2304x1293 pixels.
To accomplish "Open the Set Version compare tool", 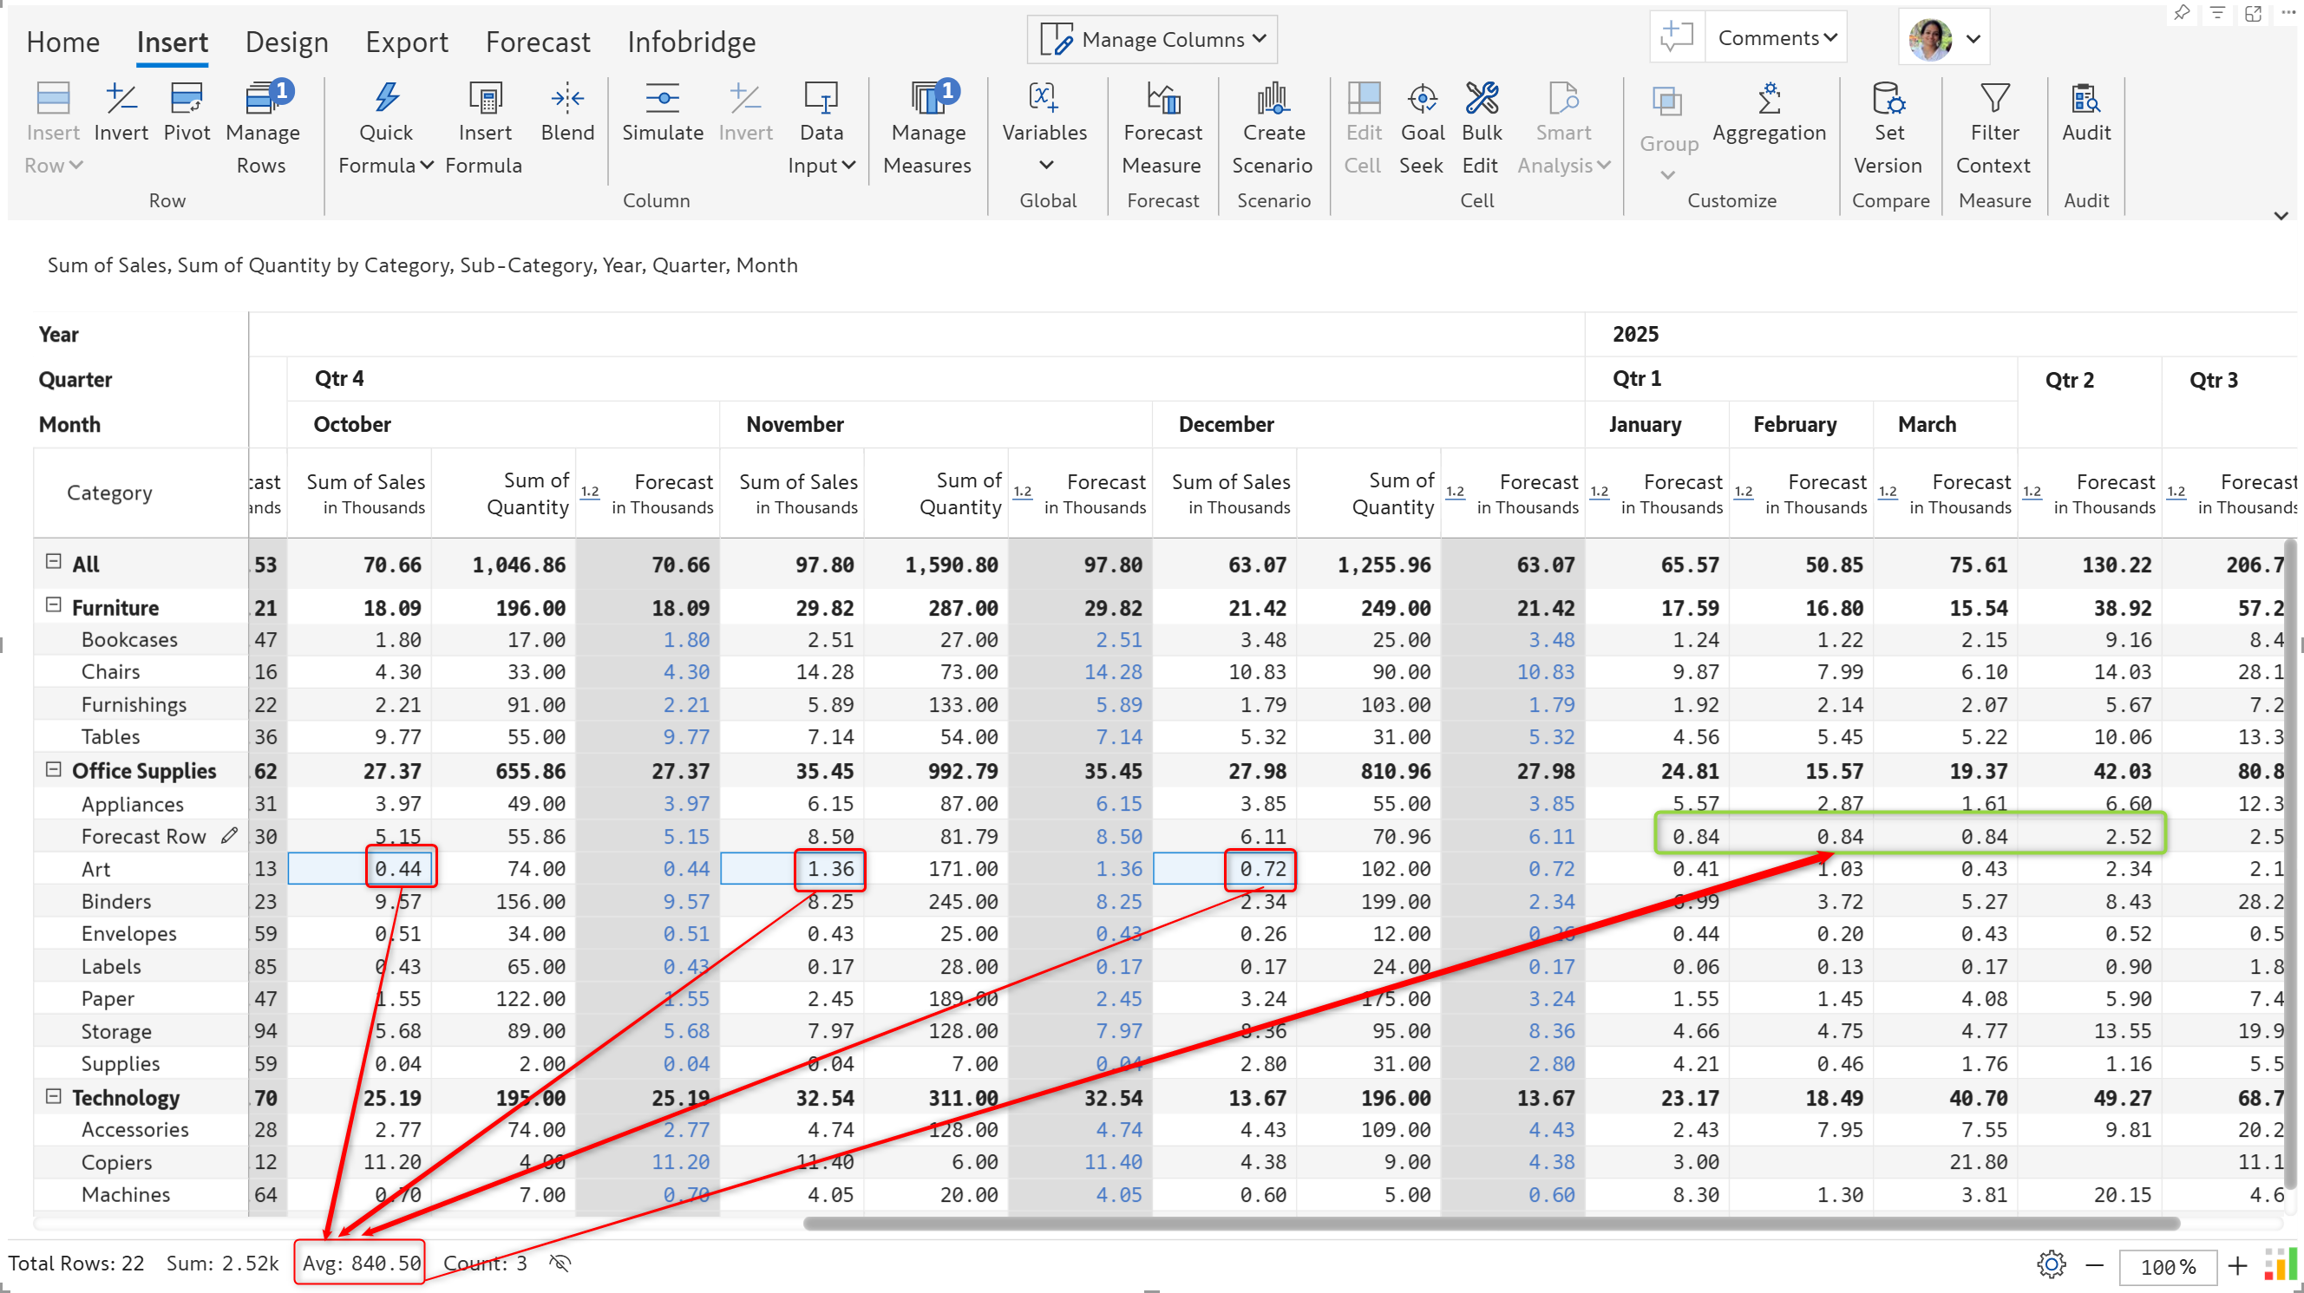I will point(1888,129).
